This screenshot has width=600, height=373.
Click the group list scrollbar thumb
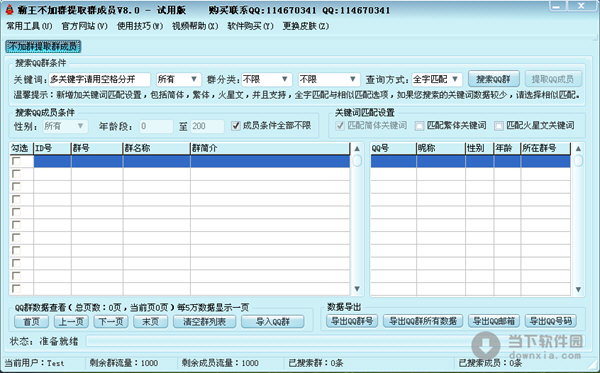(357, 161)
